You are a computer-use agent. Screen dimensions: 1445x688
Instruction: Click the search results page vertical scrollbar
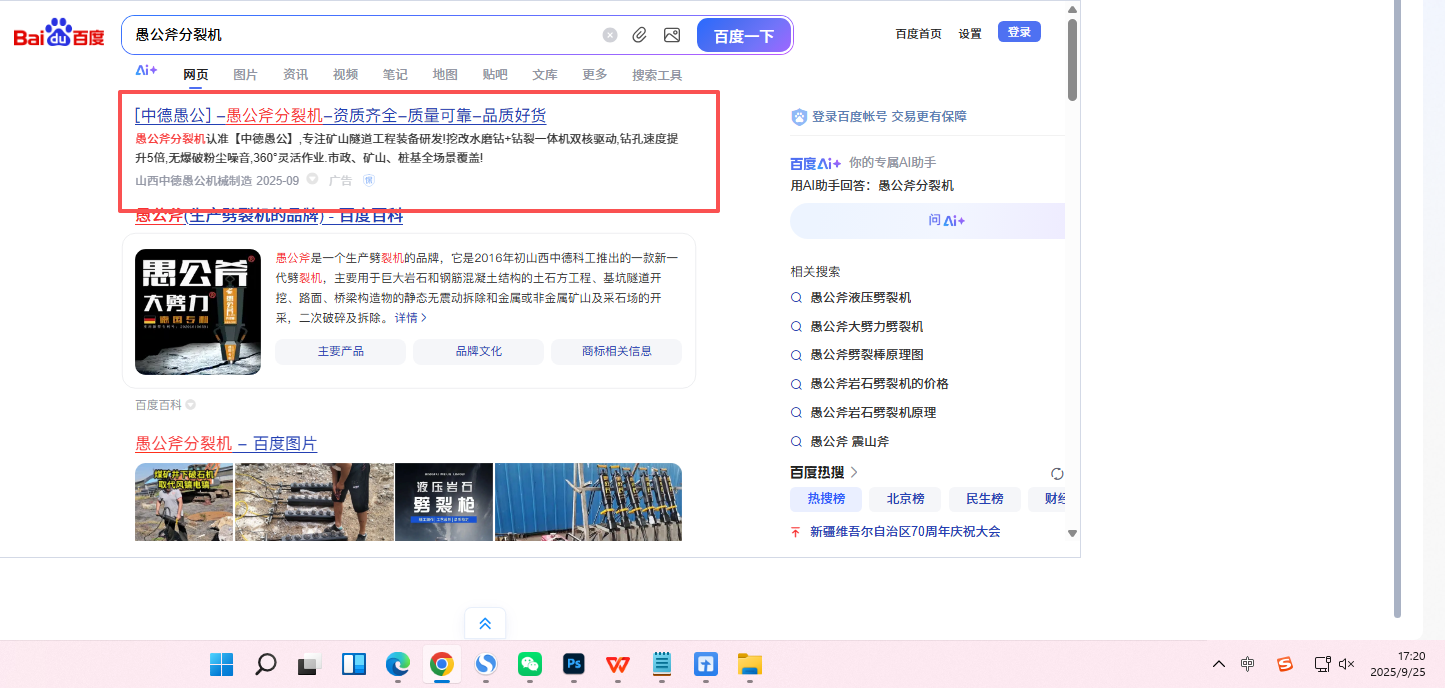[1072, 60]
